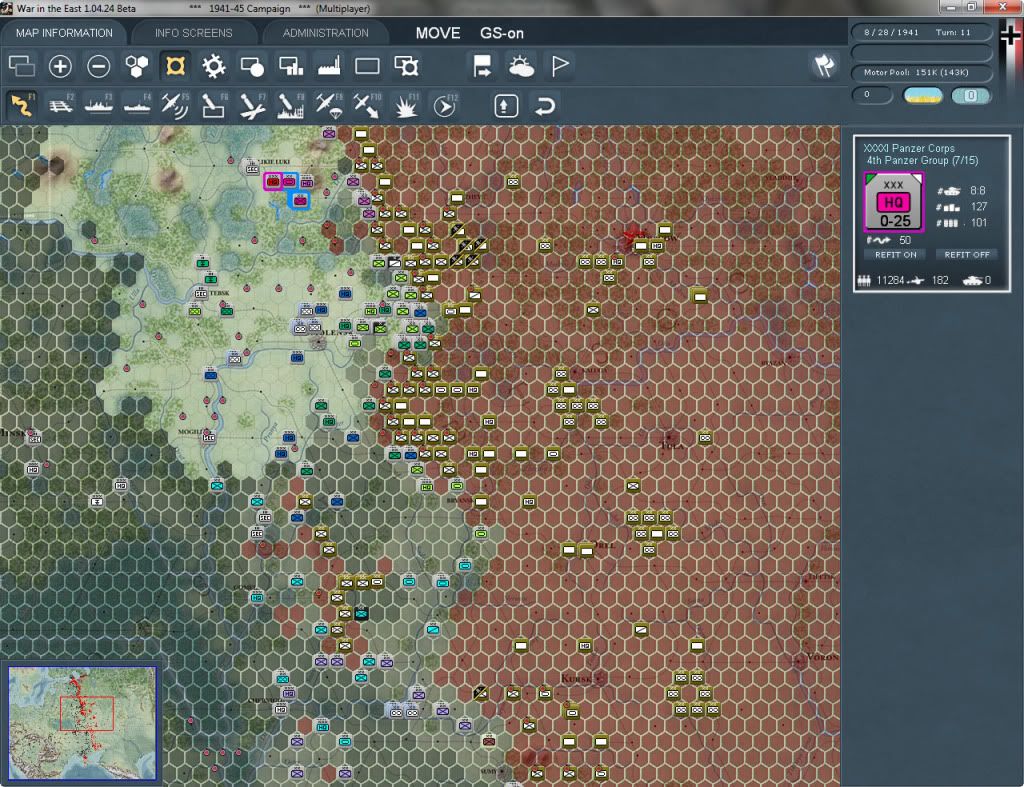Click the dark oval field showing 0
This screenshot has height=787, width=1024.
tap(872, 95)
